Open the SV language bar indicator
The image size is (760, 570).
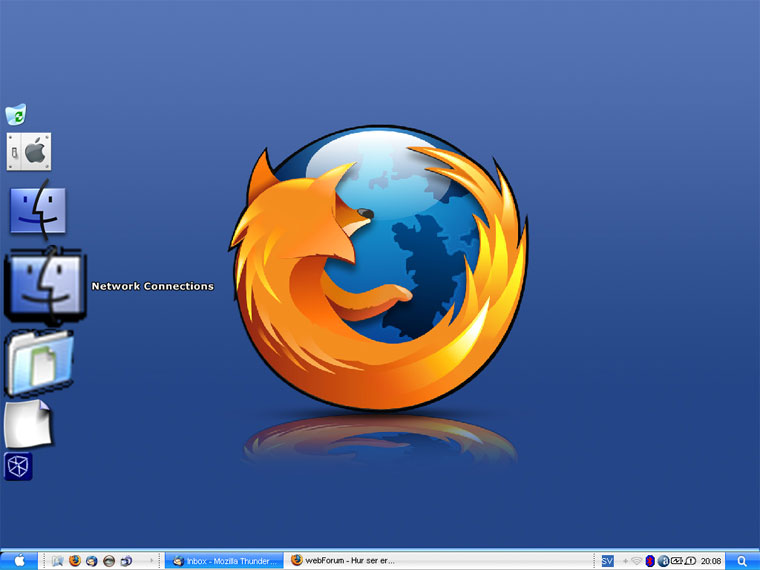607,561
